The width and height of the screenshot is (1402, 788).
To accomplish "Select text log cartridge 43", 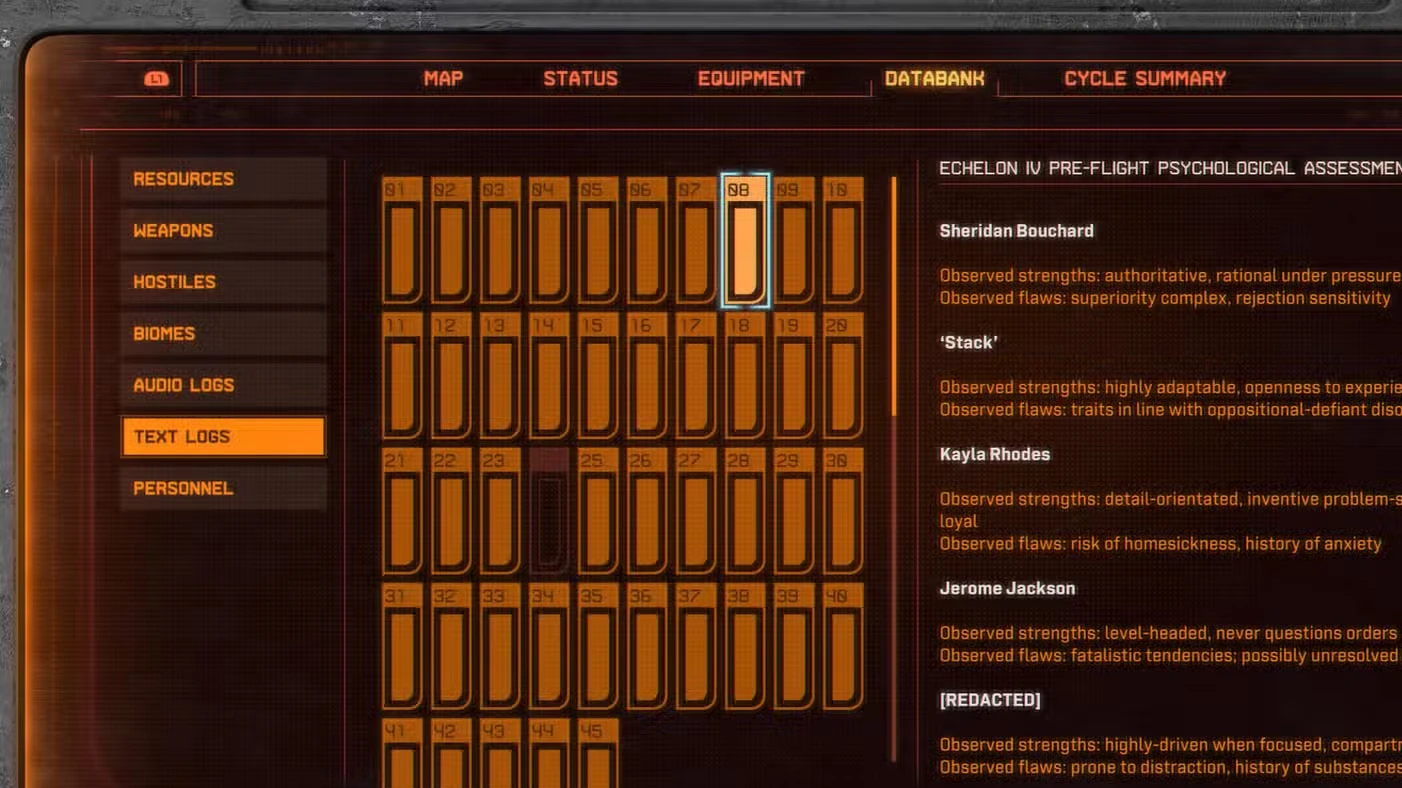I will (500, 753).
